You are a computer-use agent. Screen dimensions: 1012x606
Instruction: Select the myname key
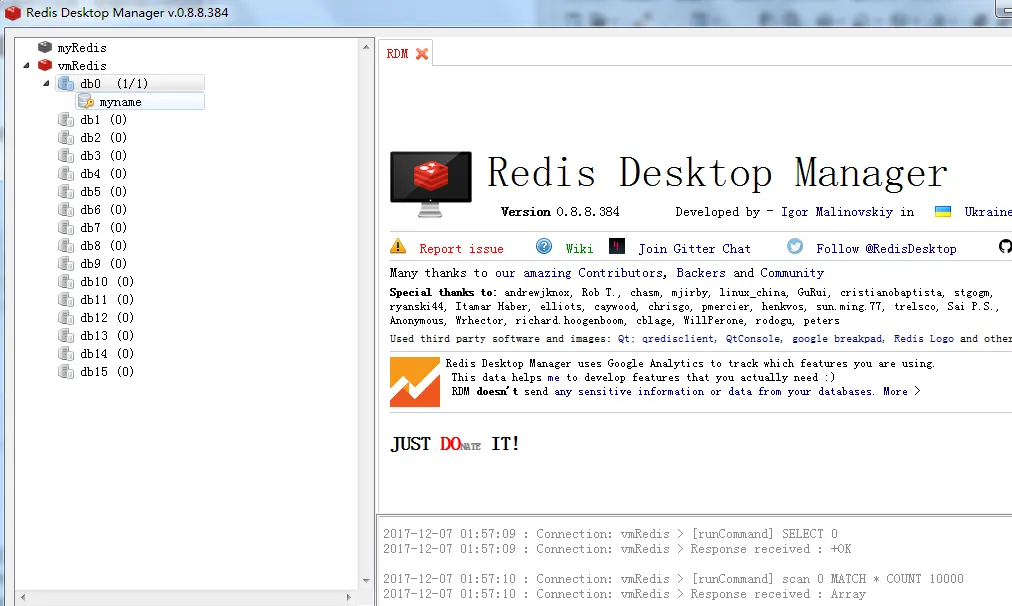click(x=121, y=102)
